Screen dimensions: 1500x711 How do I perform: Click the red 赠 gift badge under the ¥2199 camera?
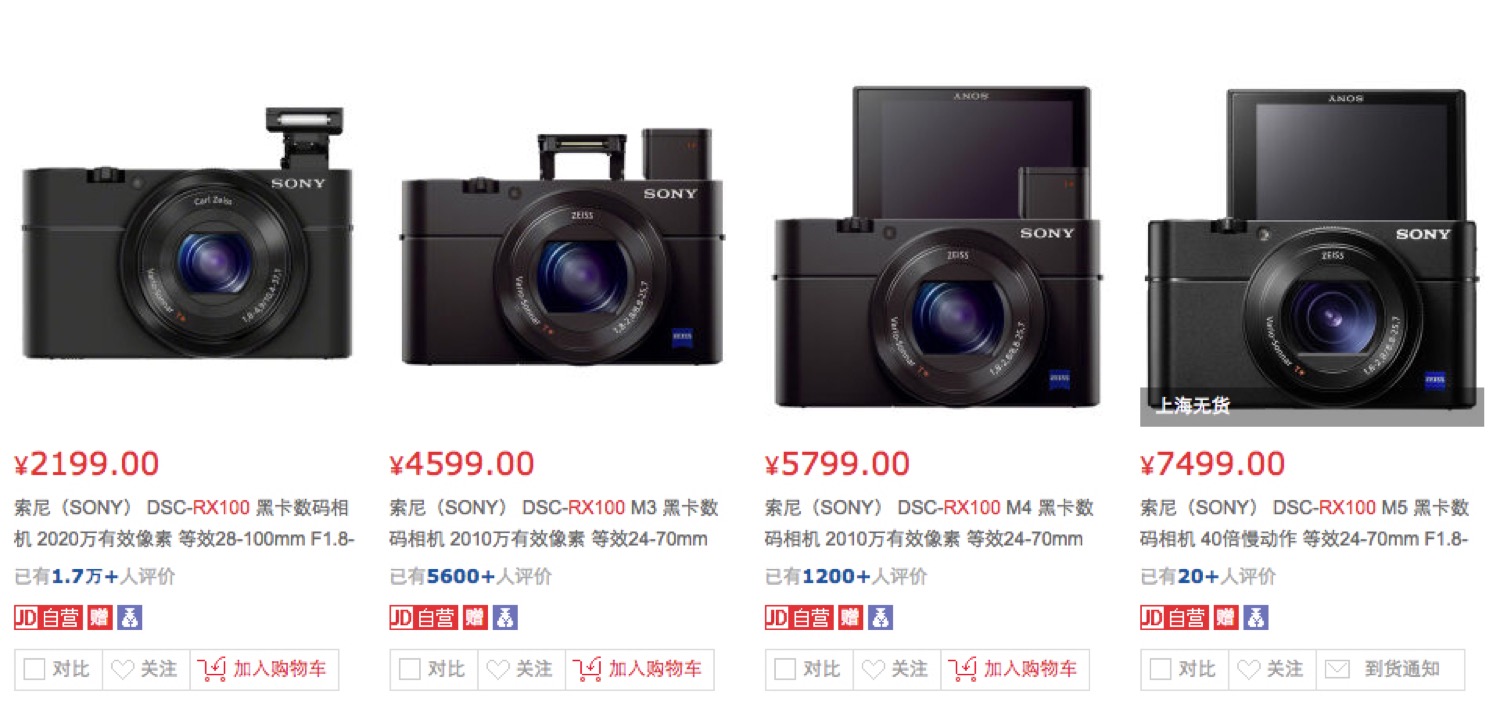(99, 617)
